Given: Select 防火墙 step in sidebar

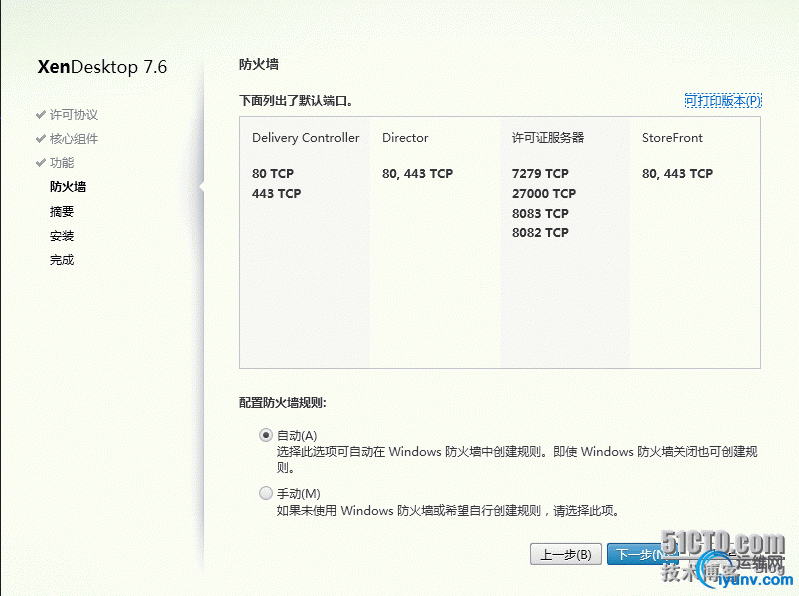Looking at the screenshot, I should coord(68,187).
